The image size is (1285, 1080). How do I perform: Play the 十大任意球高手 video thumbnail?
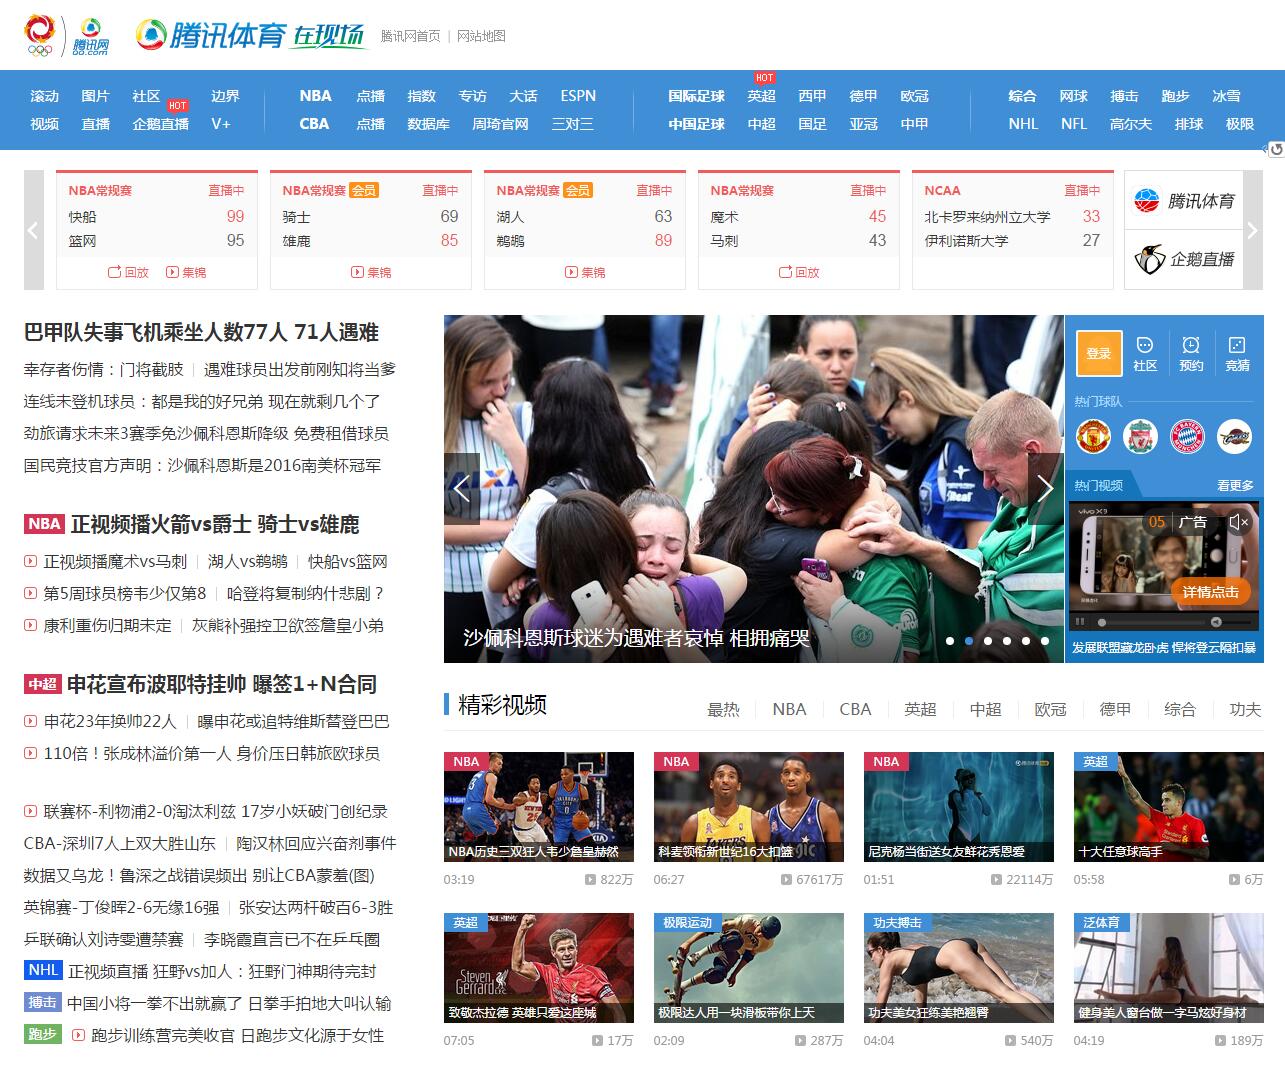[x=1169, y=807]
